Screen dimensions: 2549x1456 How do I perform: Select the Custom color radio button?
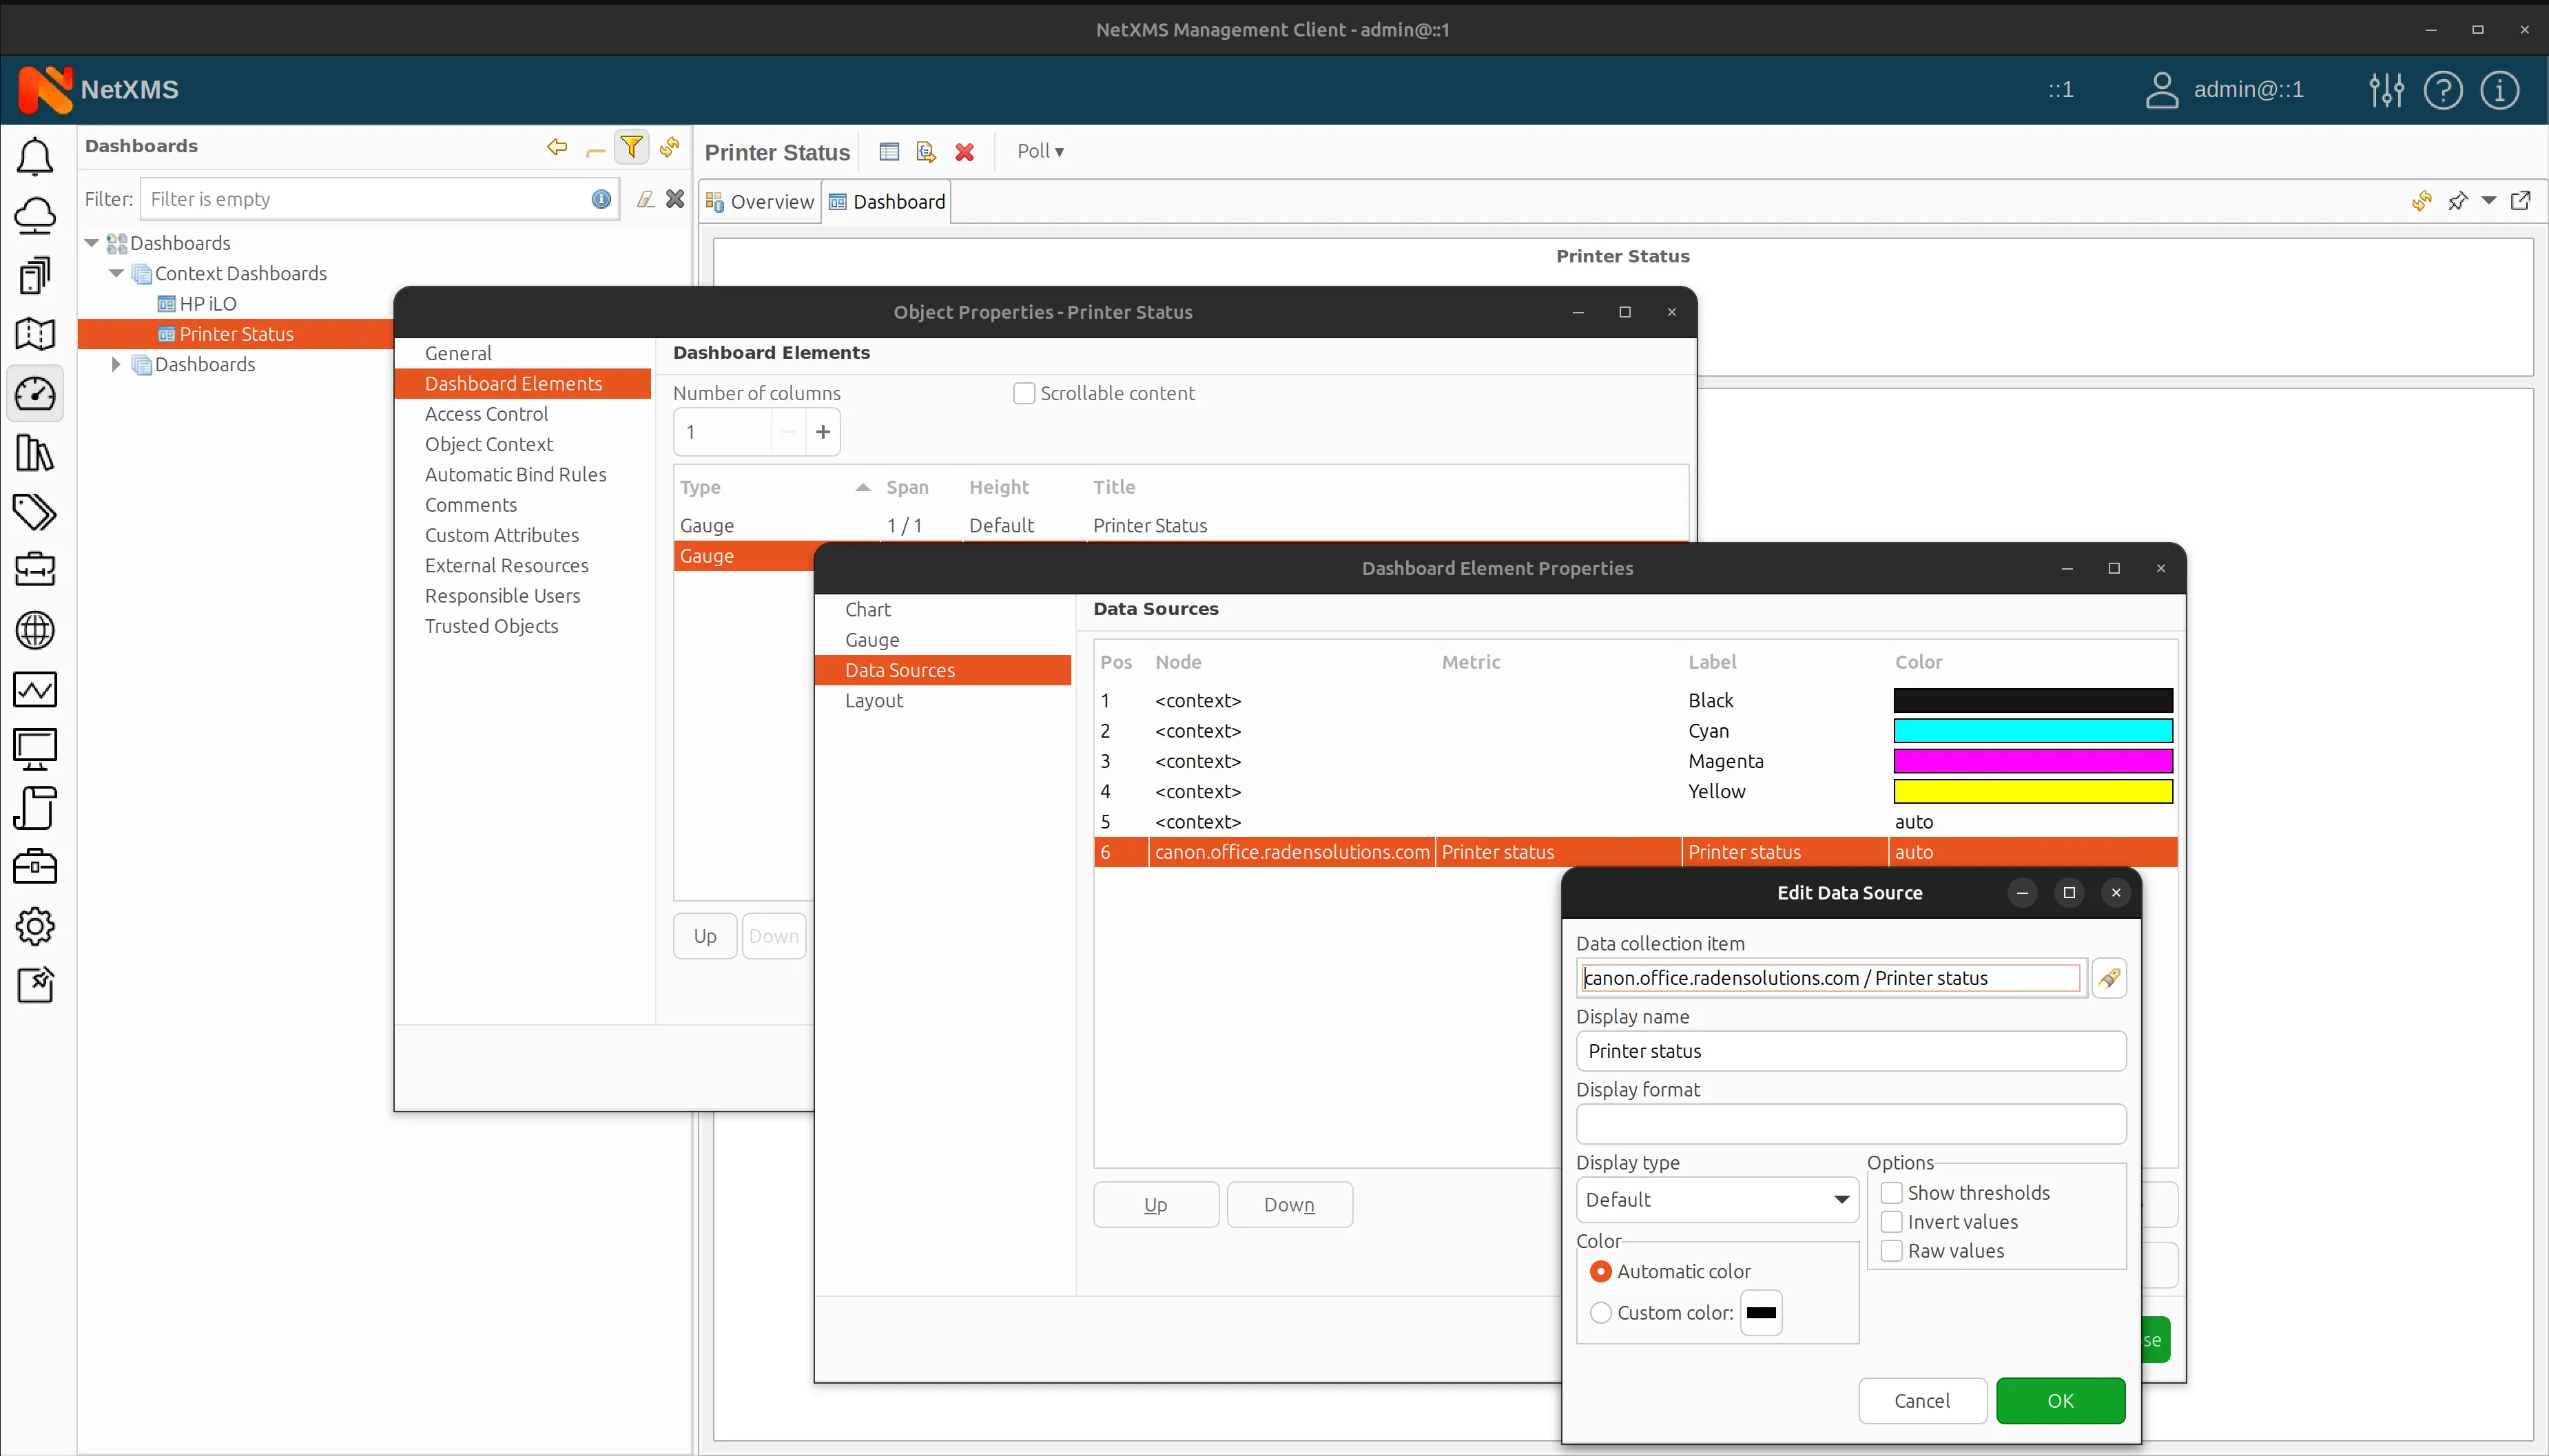click(1601, 1313)
